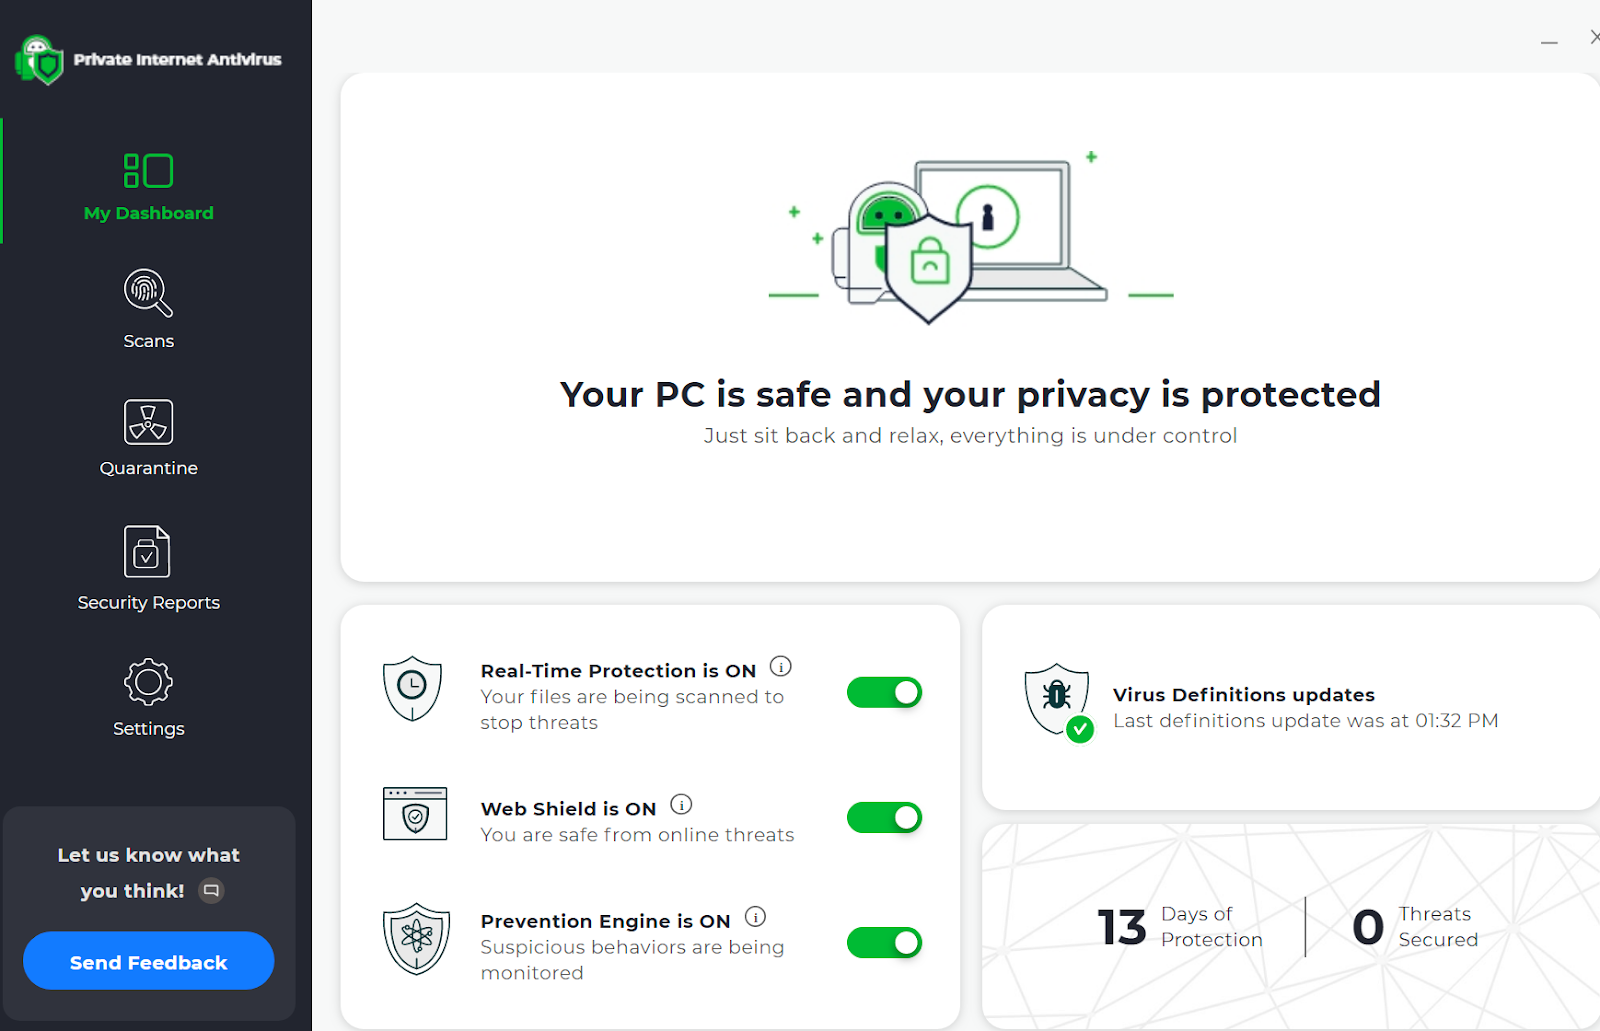Toggle the Prevention Engine switch
This screenshot has width=1600, height=1031.
(884, 943)
